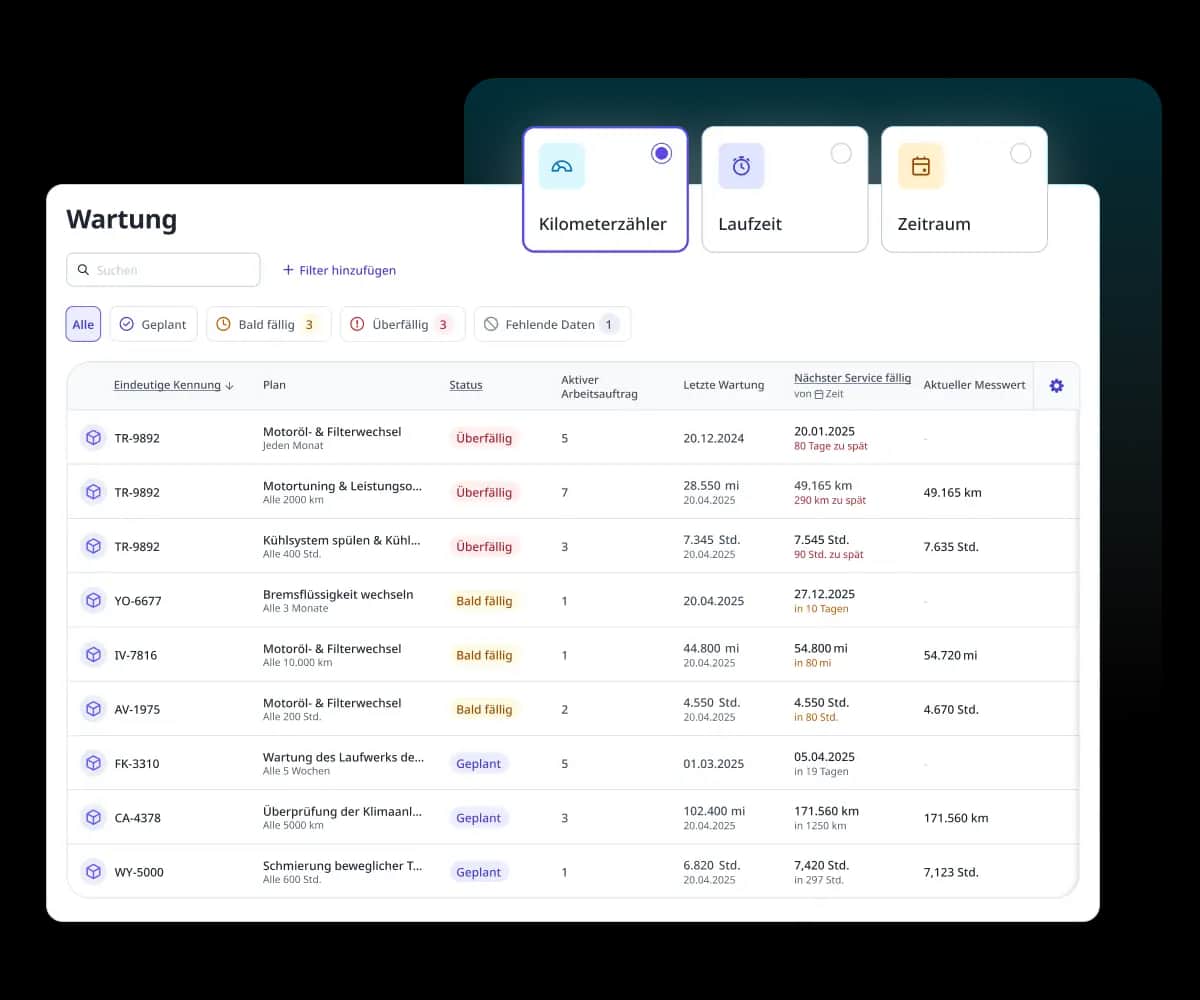Click the cube icon for CA-4378

click(x=93, y=818)
